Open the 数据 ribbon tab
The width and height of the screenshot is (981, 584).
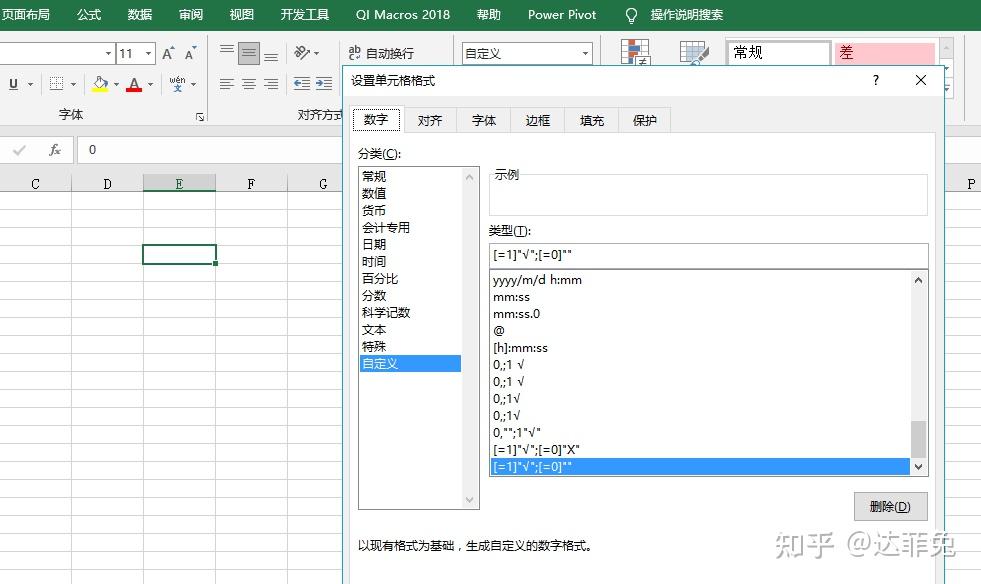140,14
